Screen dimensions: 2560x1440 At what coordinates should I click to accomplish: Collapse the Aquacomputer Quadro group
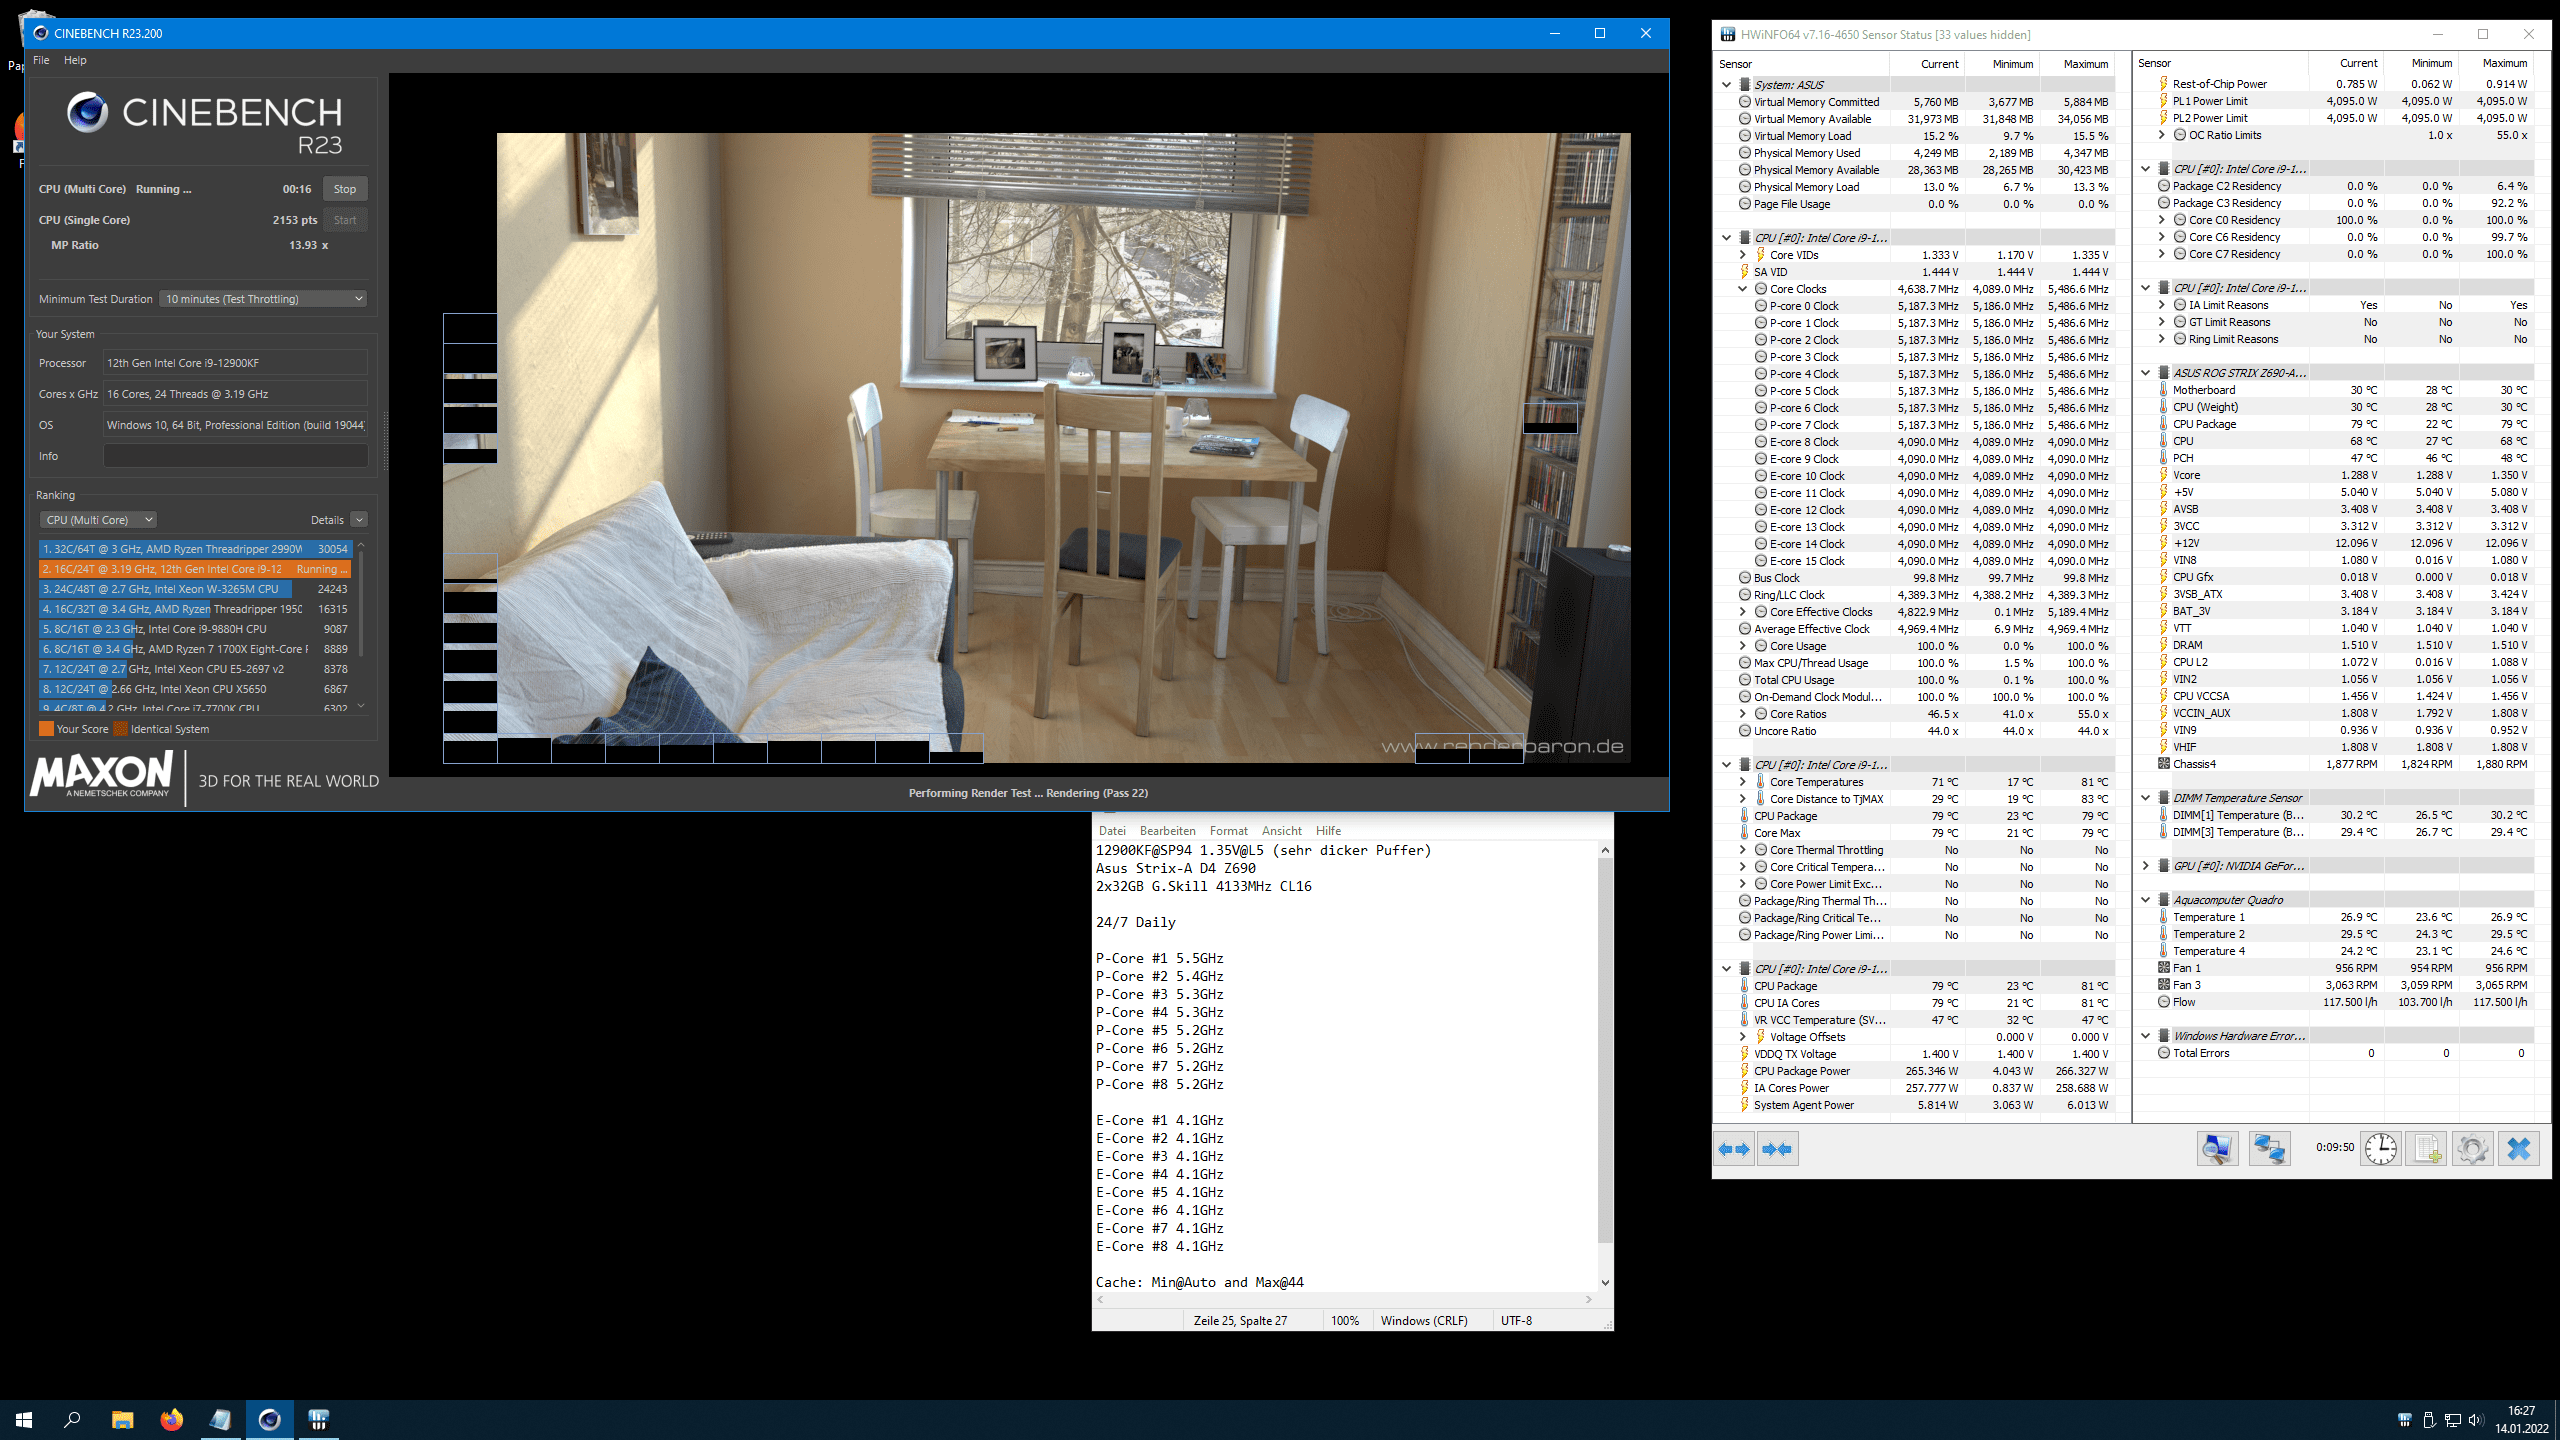(2146, 900)
